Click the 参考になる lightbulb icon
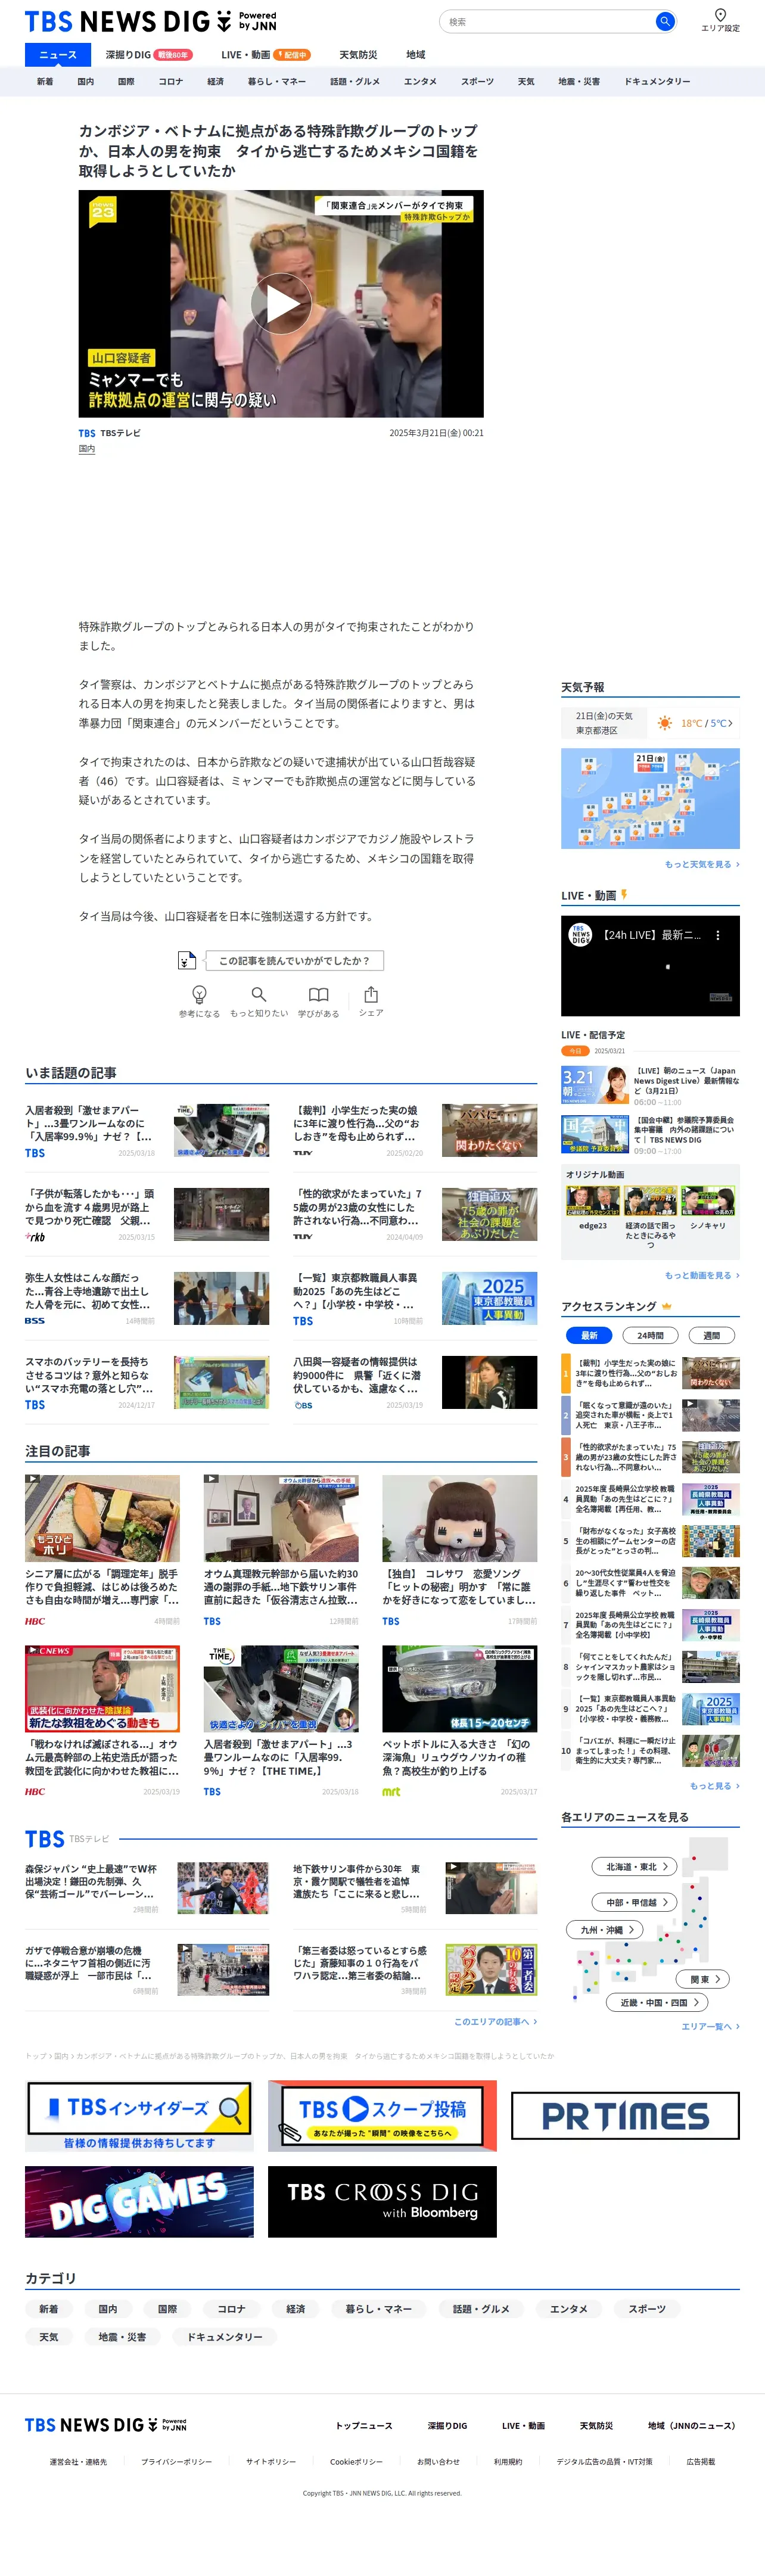 pyautogui.click(x=199, y=994)
